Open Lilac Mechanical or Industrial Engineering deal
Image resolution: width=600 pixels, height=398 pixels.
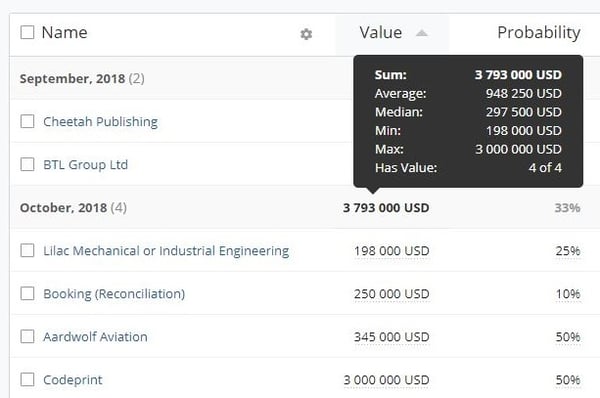pyautogui.click(x=166, y=251)
